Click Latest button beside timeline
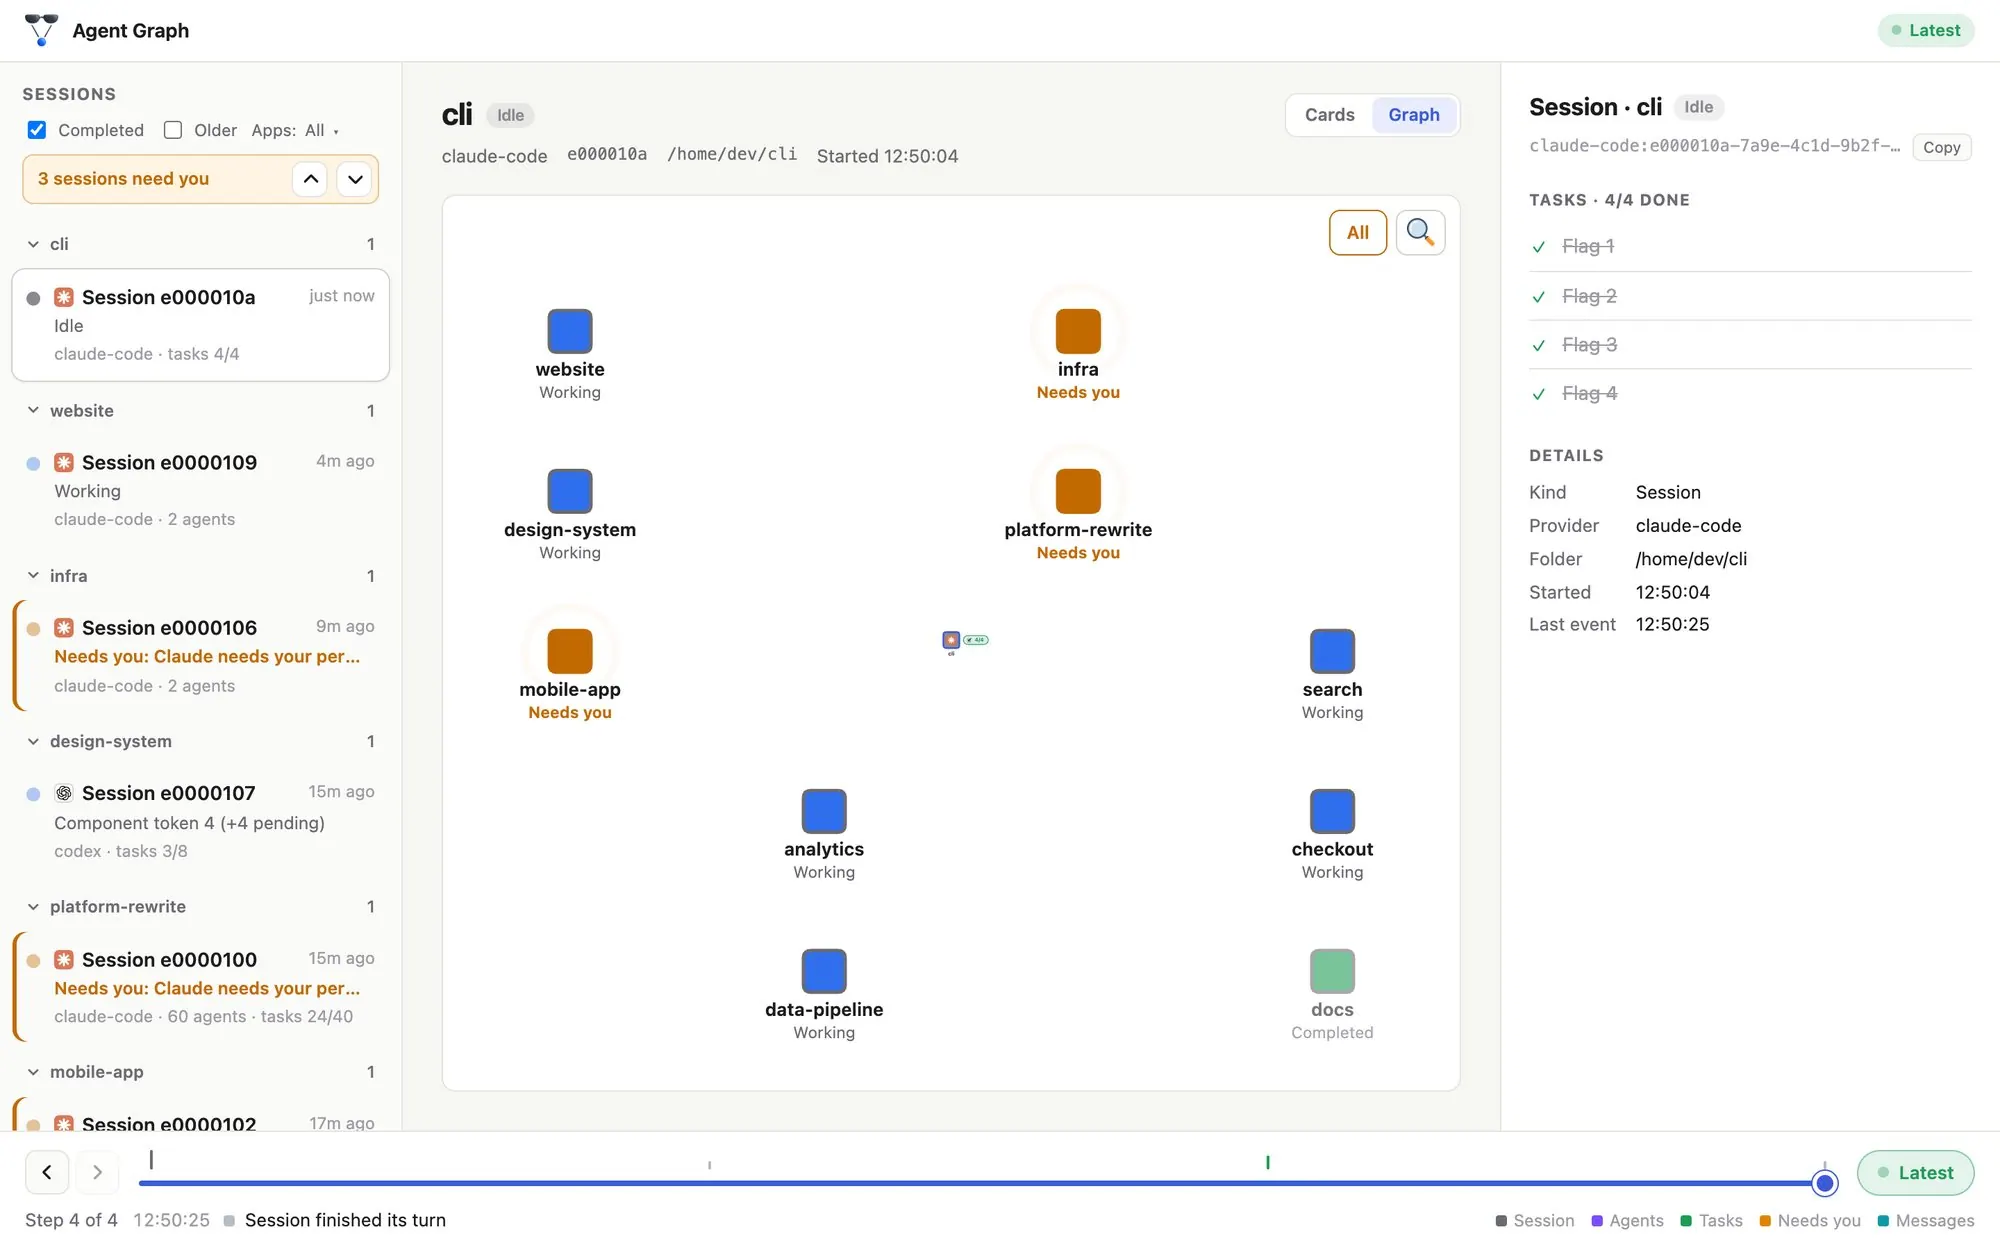The image size is (2000, 1250). click(1915, 1173)
